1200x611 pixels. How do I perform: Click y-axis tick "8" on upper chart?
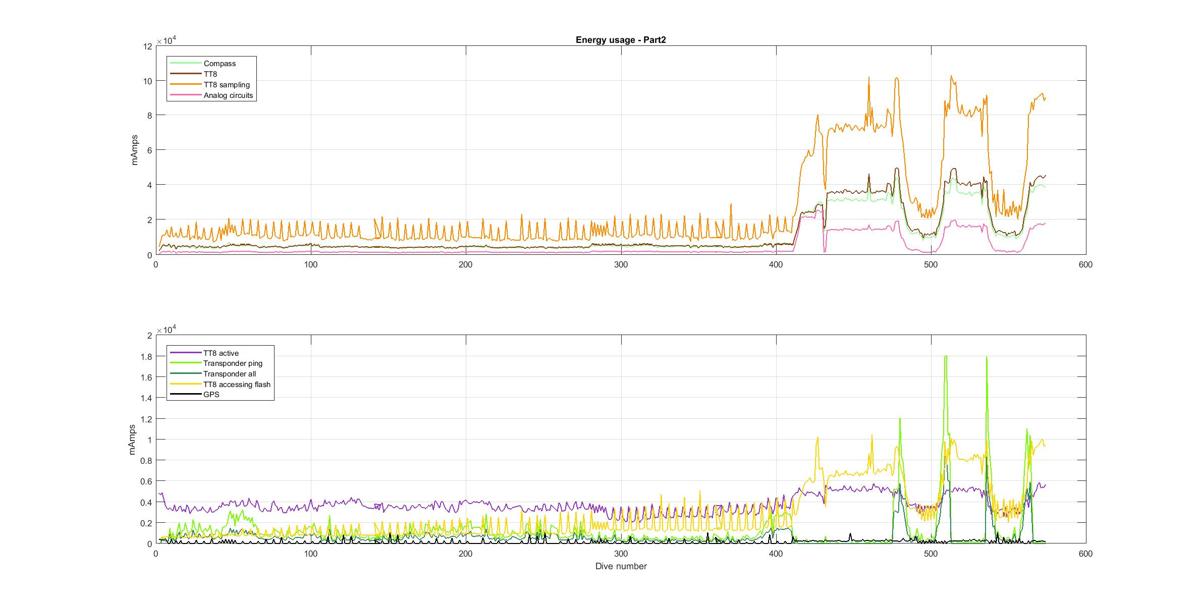(x=149, y=116)
